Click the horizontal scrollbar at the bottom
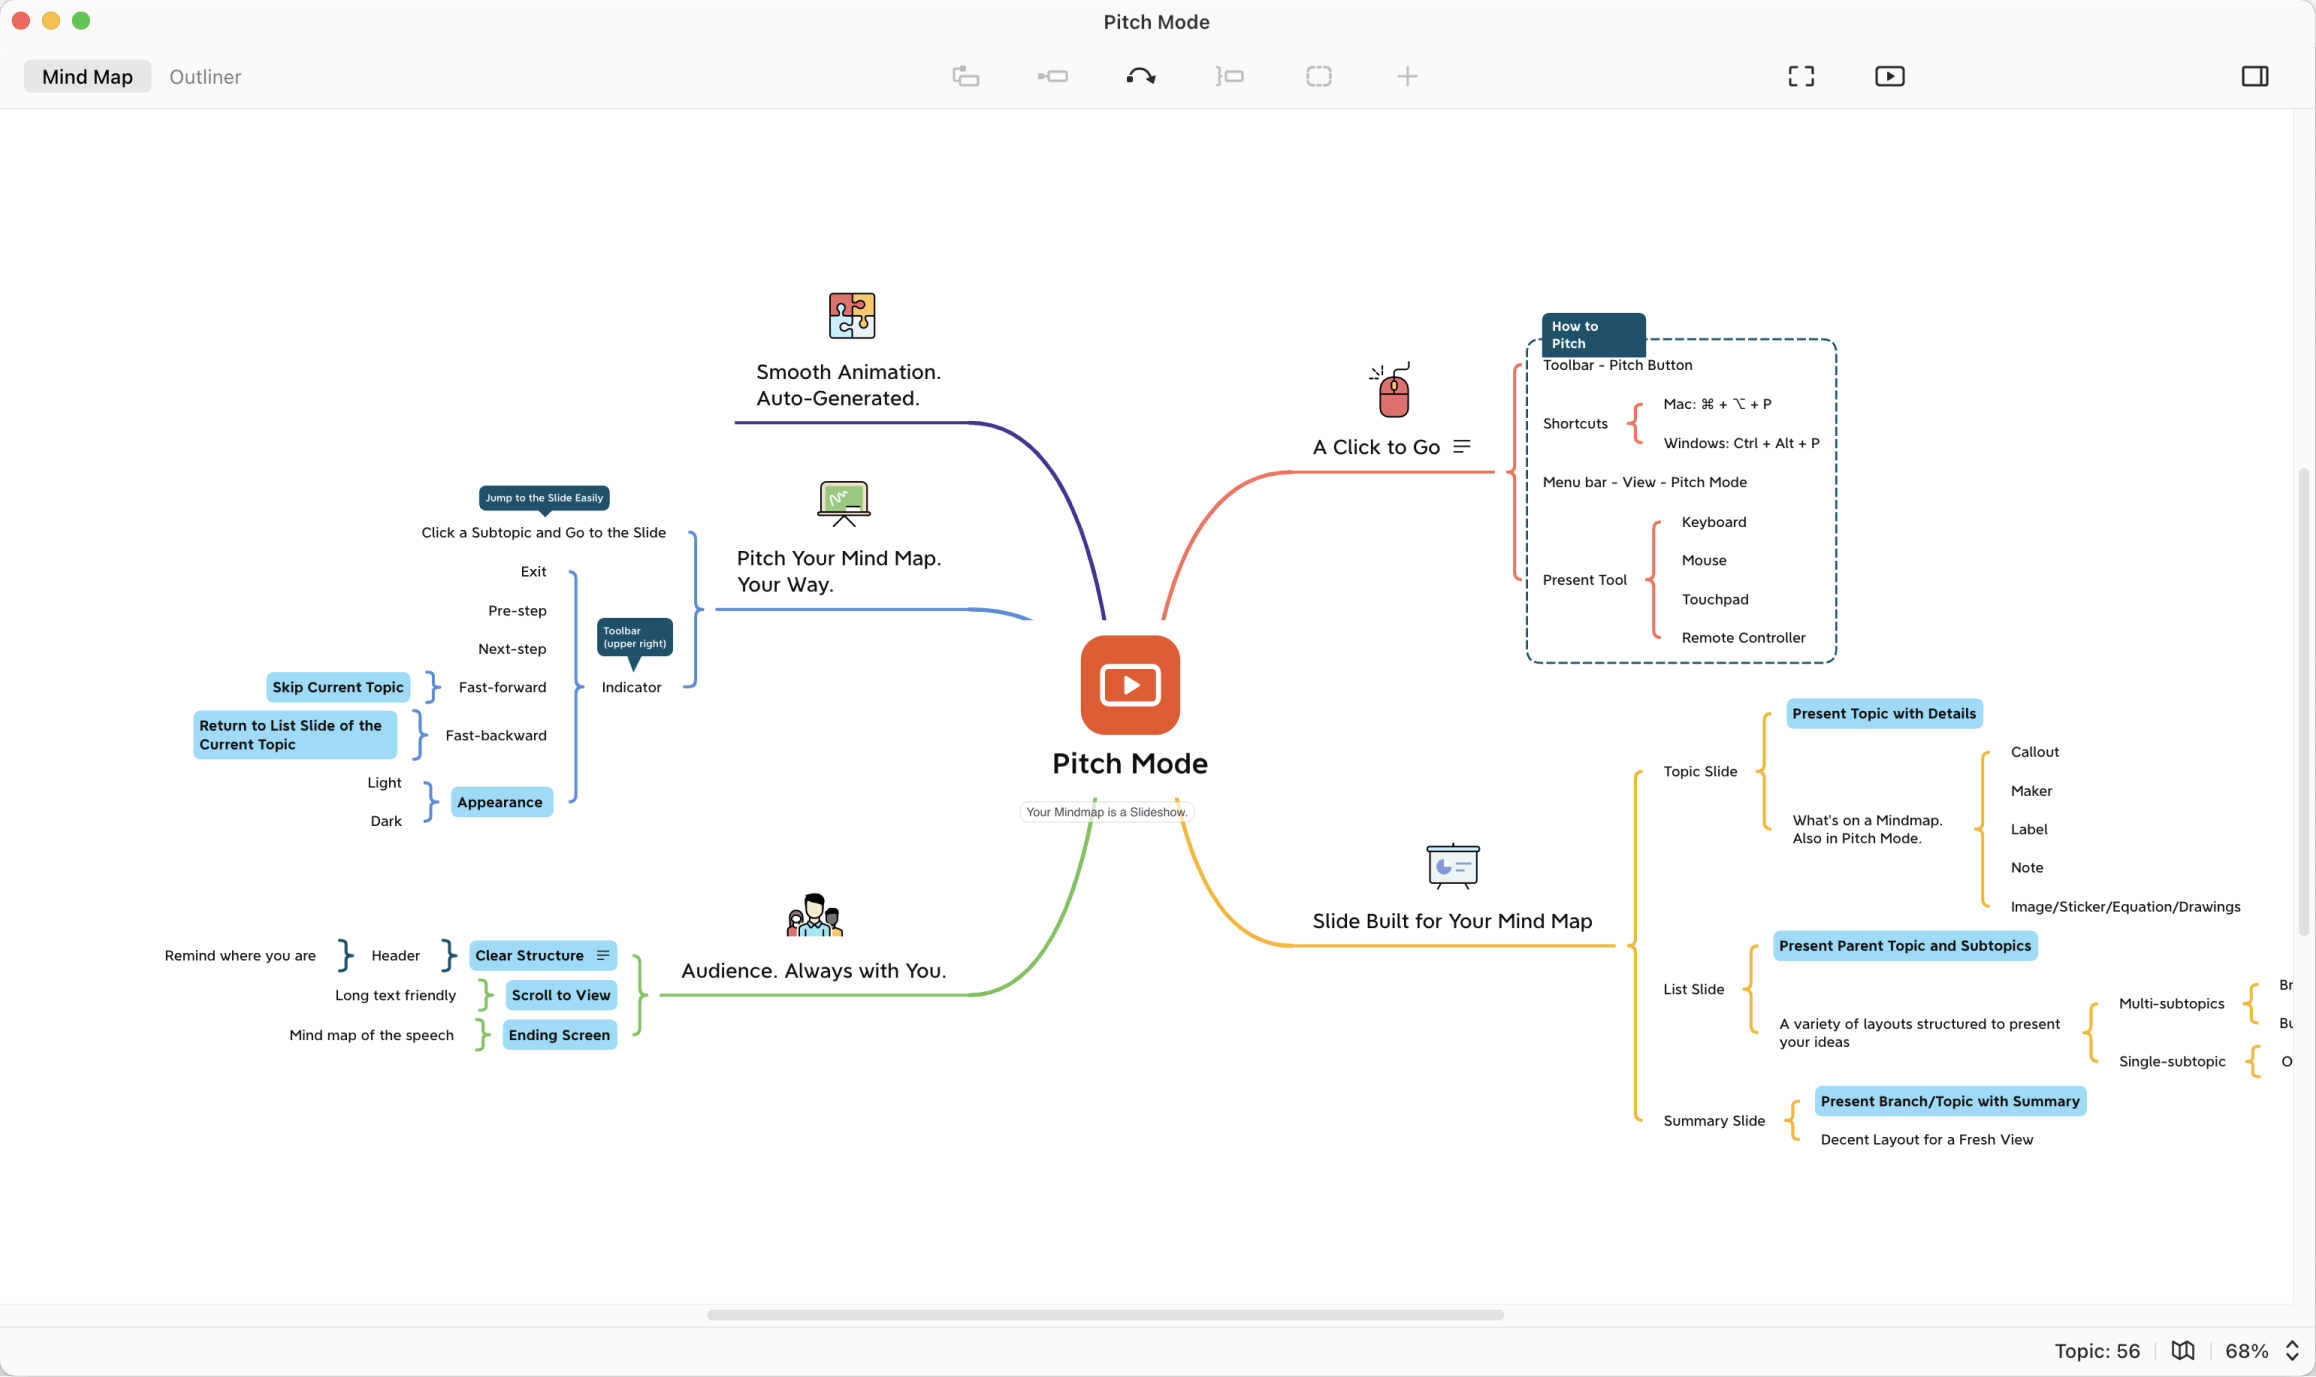2316x1377 pixels. pos(1106,1315)
